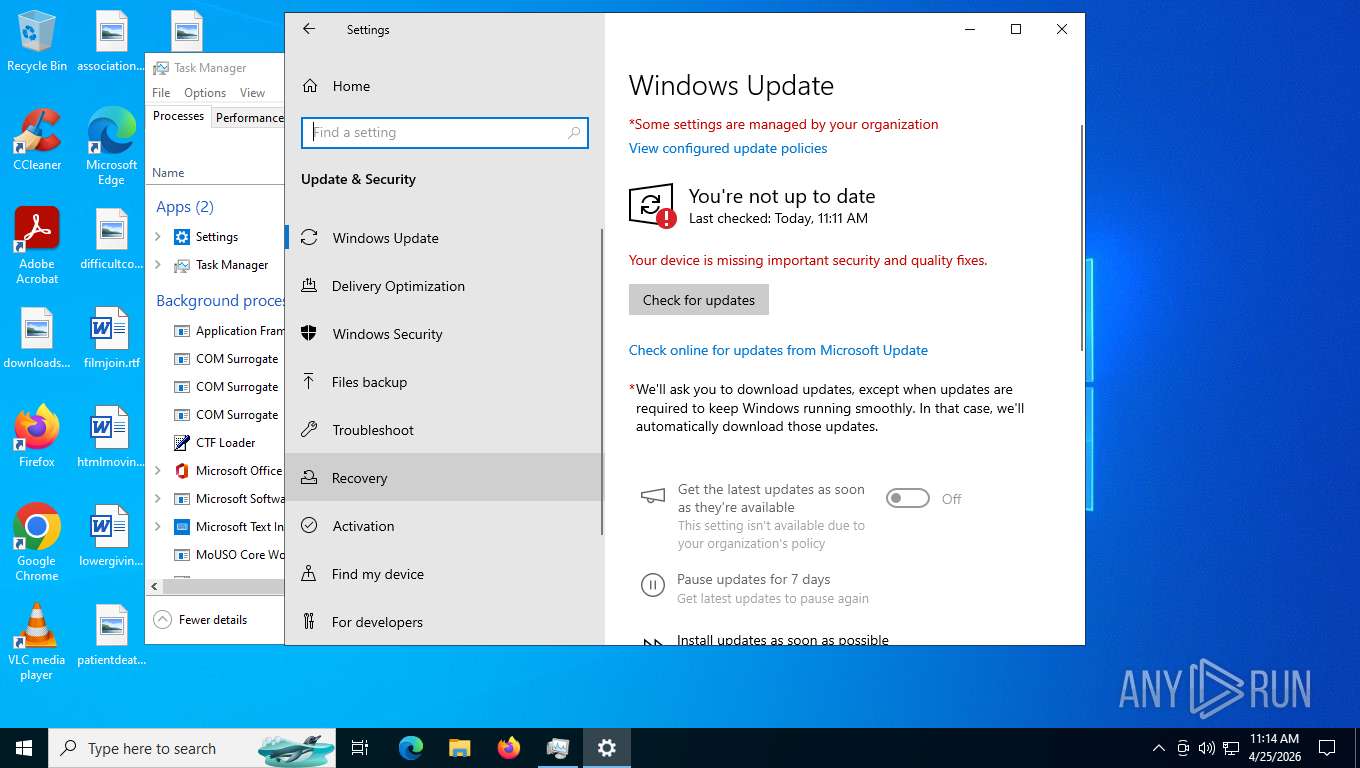This screenshot has width=1360, height=768.
Task: Open Windows Update in the Settings sidebar
Action: (443, 238)
